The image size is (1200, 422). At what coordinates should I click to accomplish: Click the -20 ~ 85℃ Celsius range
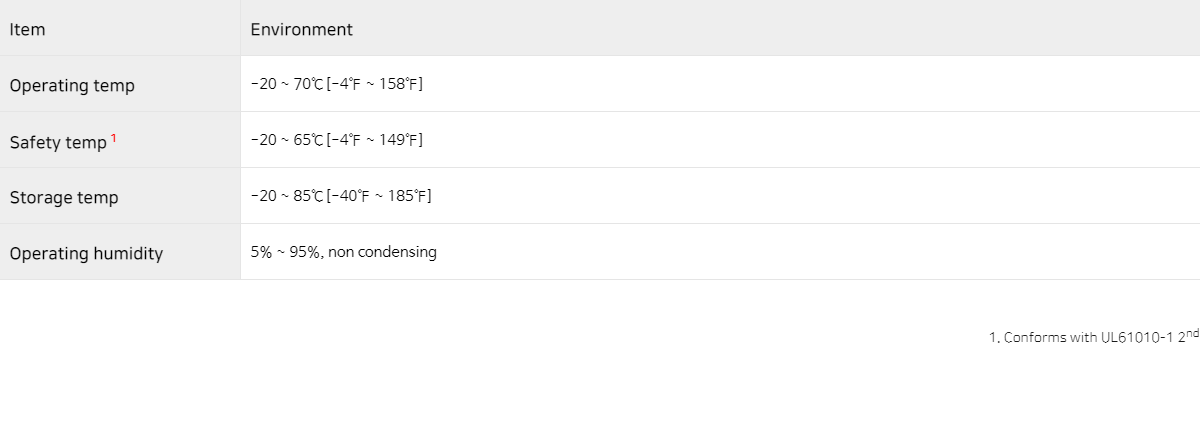(287, 196)
